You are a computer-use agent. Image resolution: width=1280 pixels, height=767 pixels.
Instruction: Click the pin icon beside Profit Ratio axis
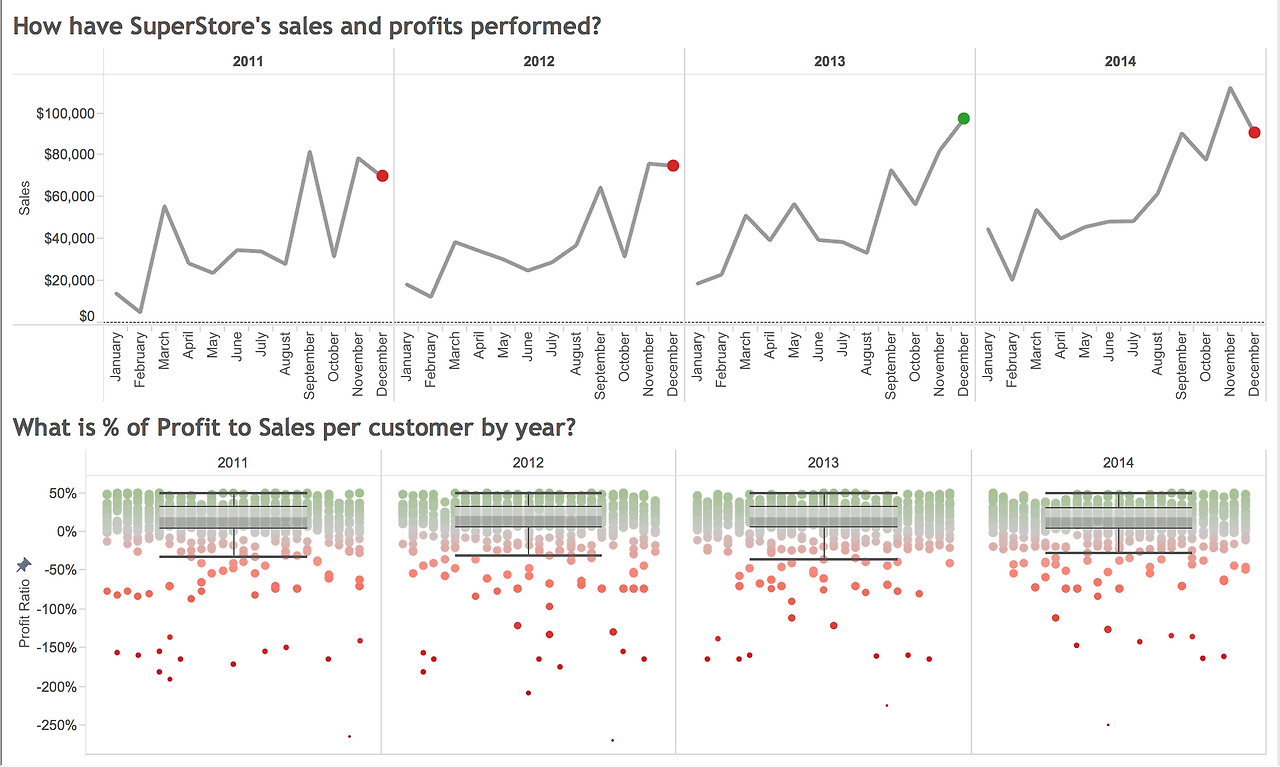[x=24, y=566]
